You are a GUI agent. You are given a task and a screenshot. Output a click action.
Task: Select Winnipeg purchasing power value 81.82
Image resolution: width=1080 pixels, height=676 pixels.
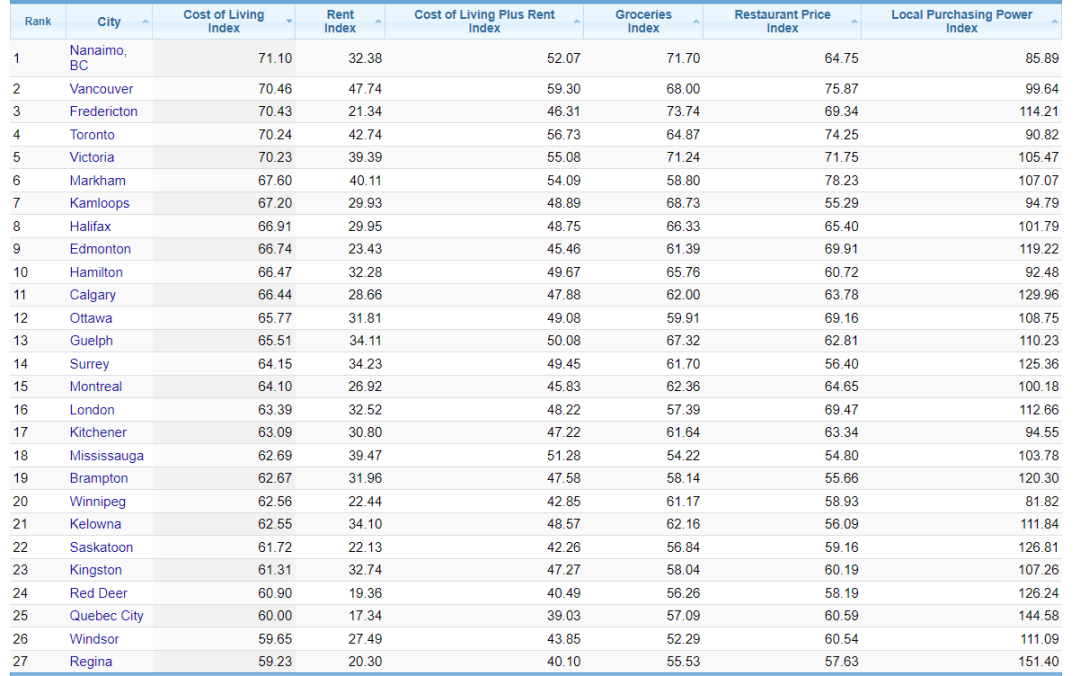coord(1041,502)
